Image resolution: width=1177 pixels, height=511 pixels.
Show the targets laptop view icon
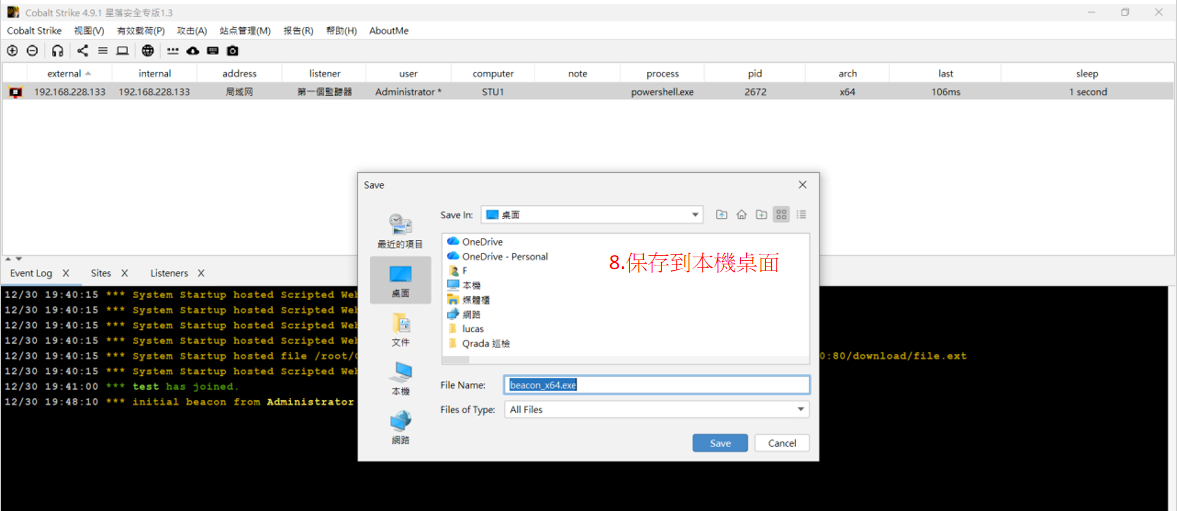[x=122, y=50]
